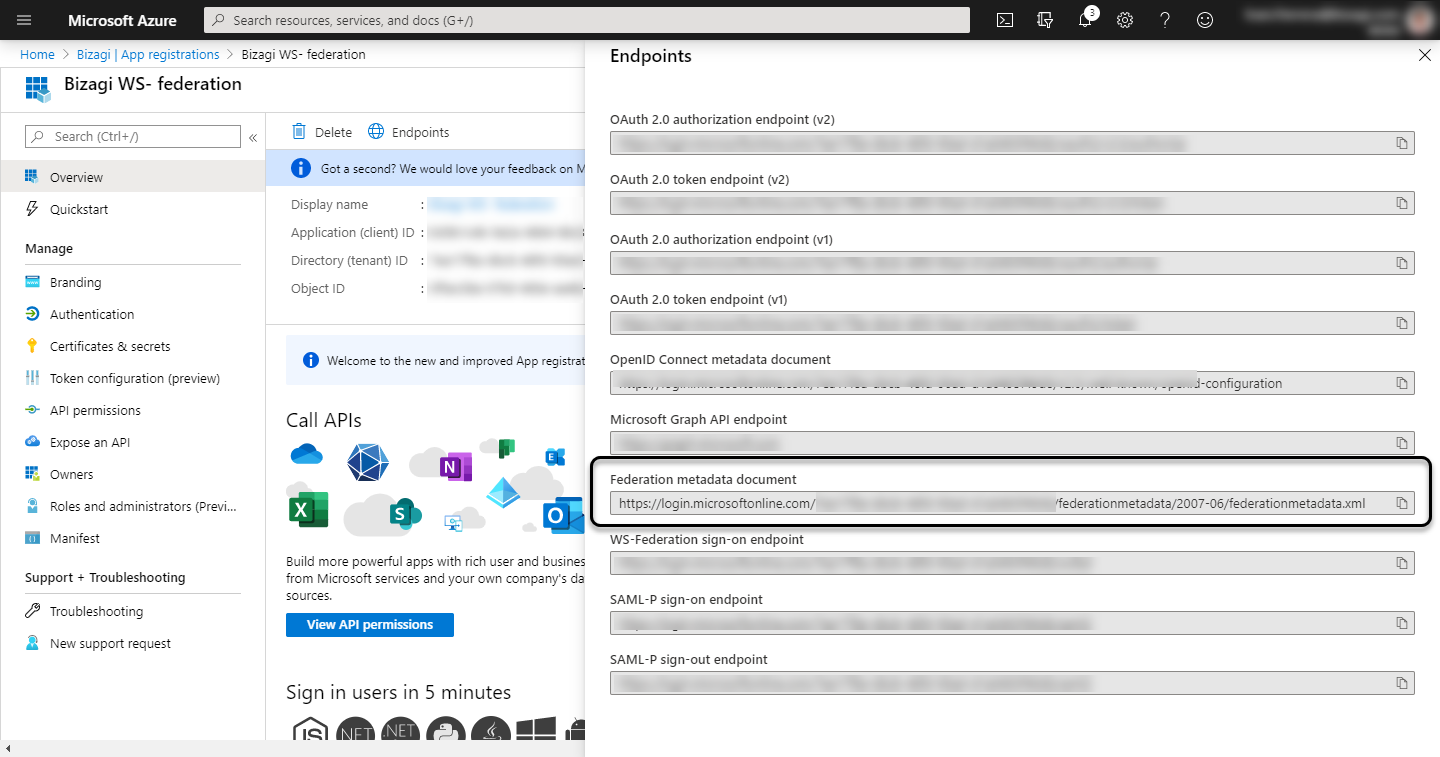Copy the OpenID Connect metadata document URL
The width and height of the screenshot is (1440, 757).
click(x=1402, y=383)
